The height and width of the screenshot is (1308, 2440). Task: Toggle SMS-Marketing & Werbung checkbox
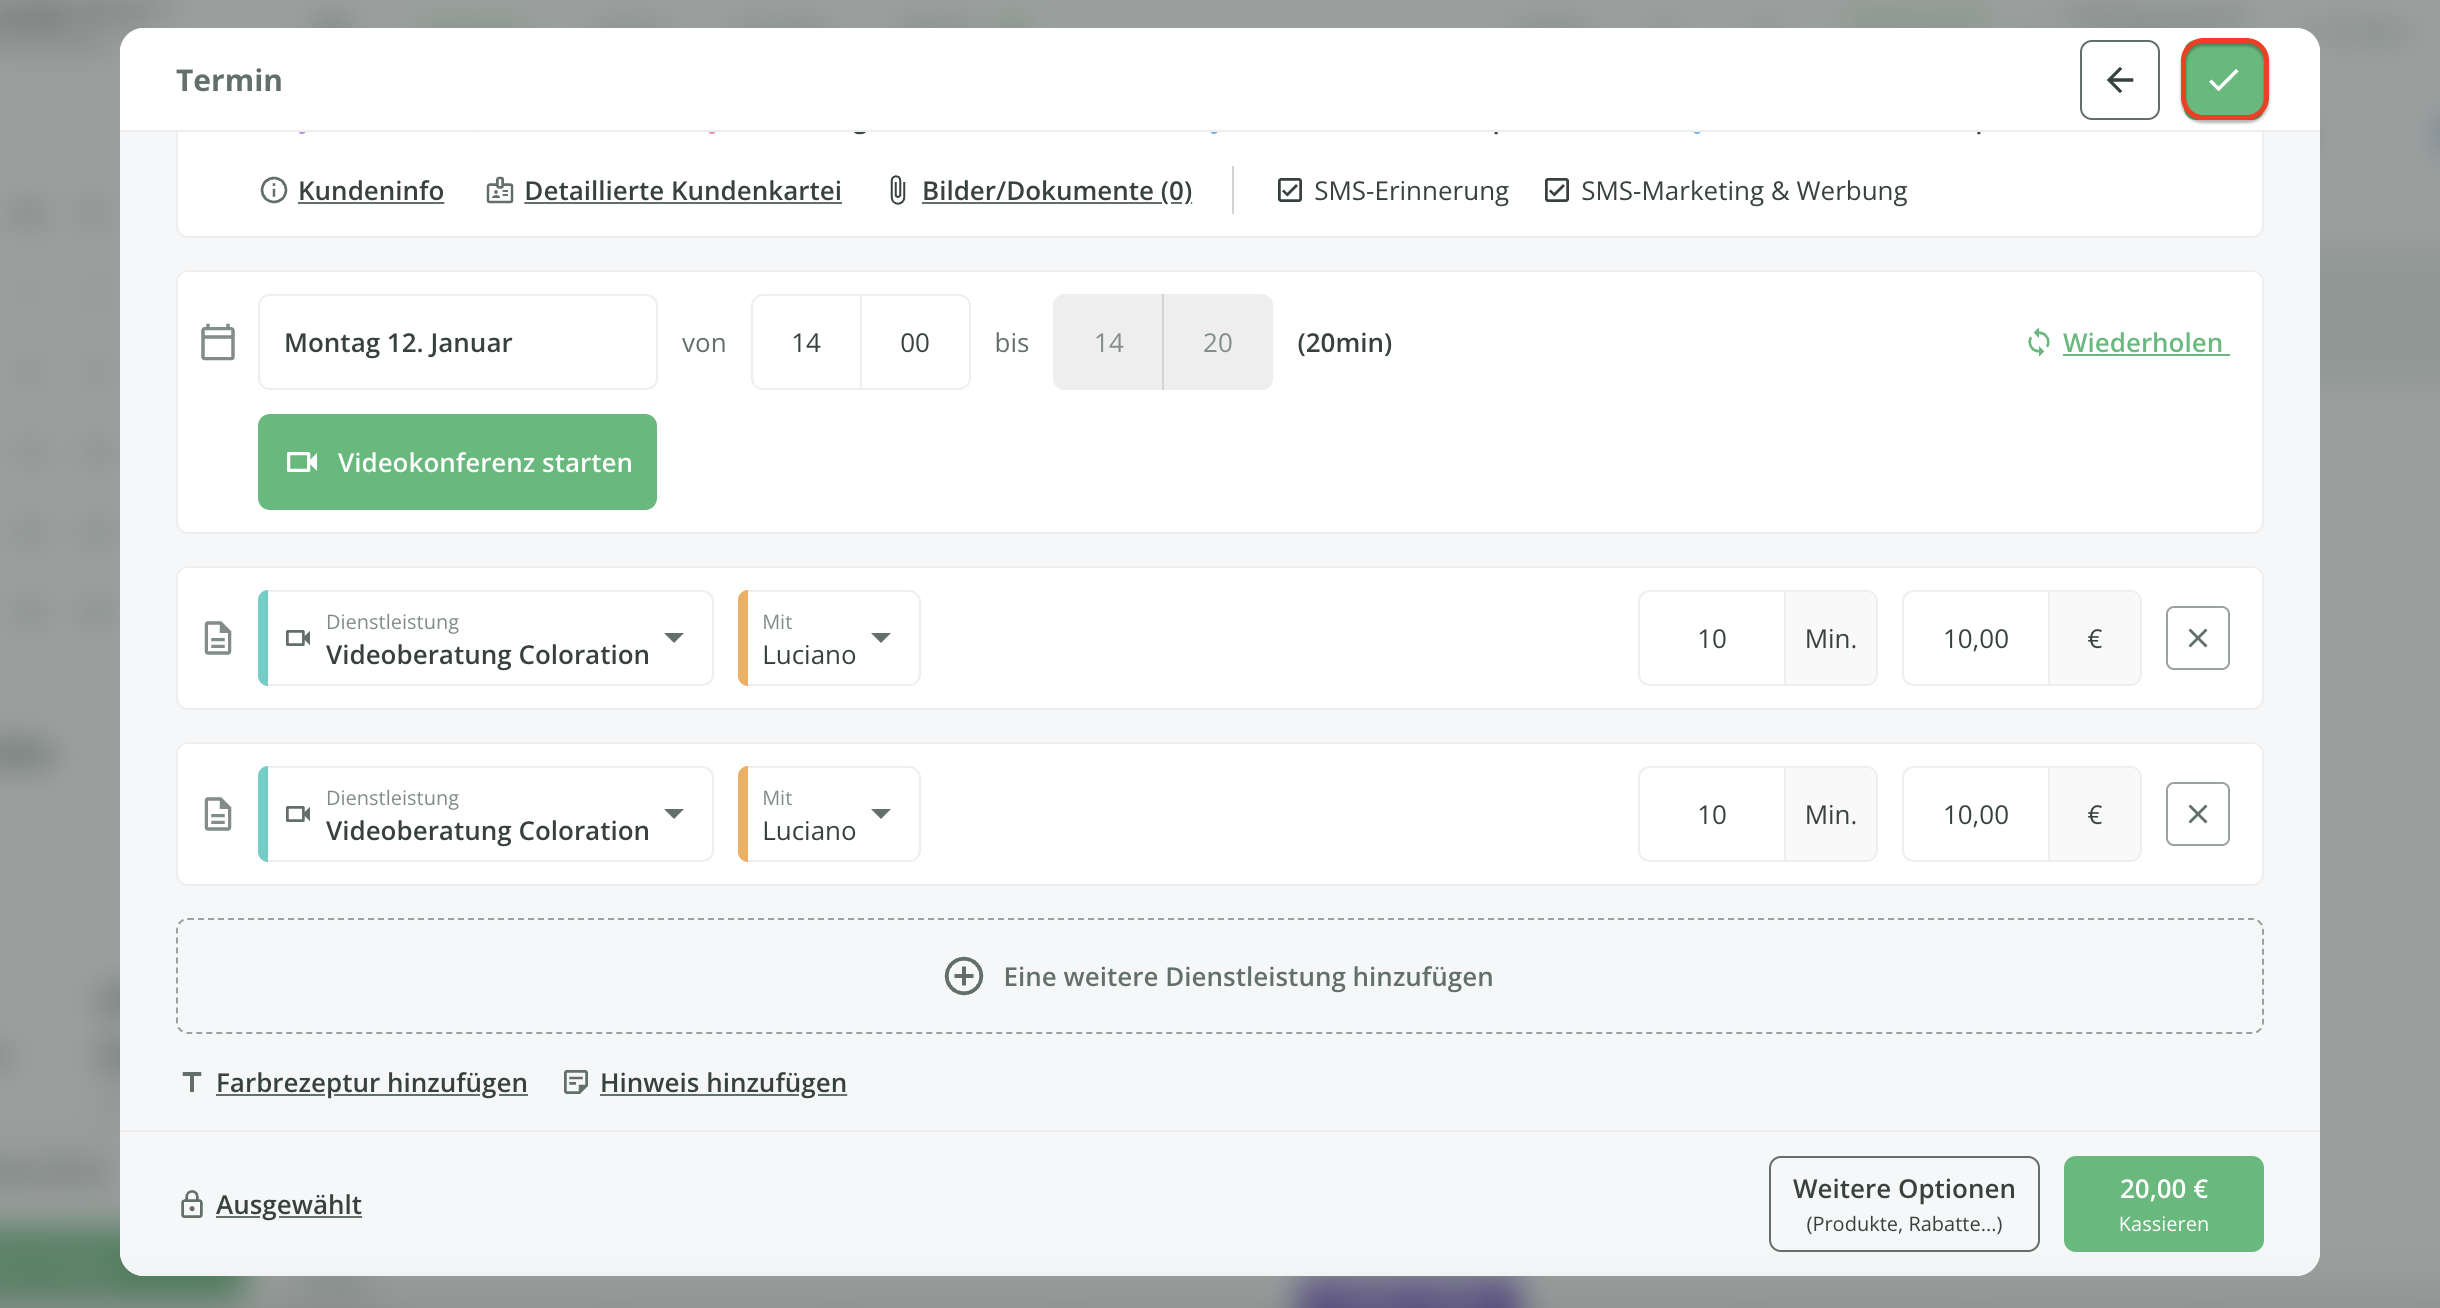point(1557,190)
